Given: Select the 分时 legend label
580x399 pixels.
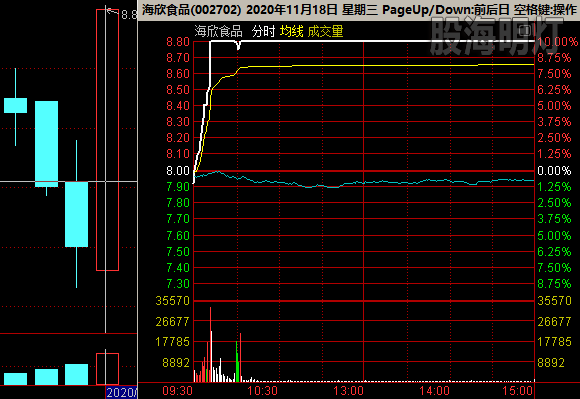Looking at the screenshot, I should pos(263,31).
